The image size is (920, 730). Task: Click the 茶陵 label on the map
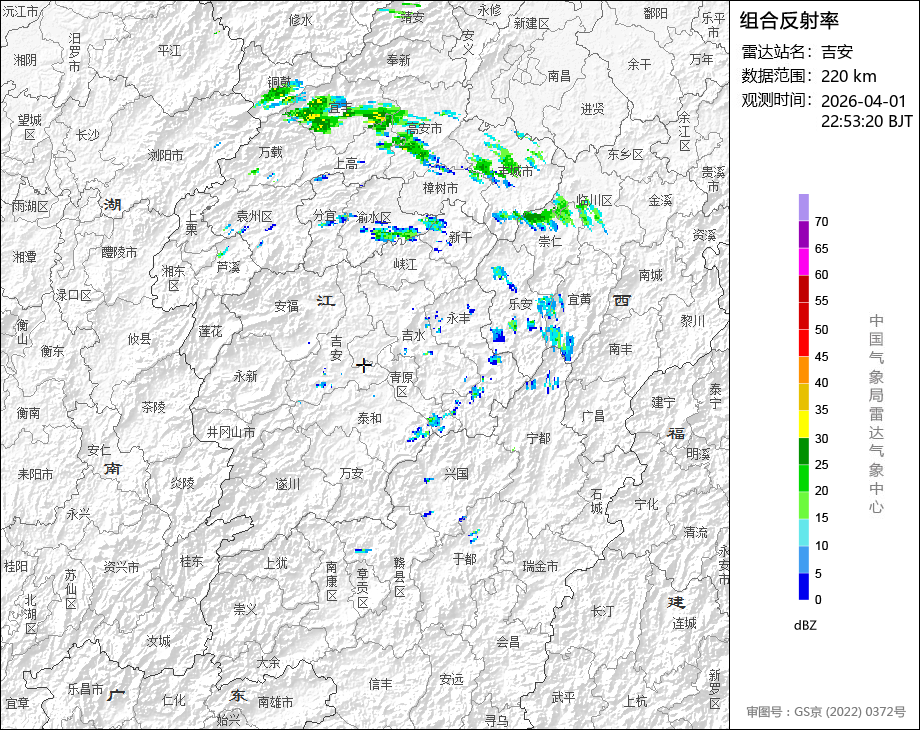pyautogui.click(x=154, y=407)
